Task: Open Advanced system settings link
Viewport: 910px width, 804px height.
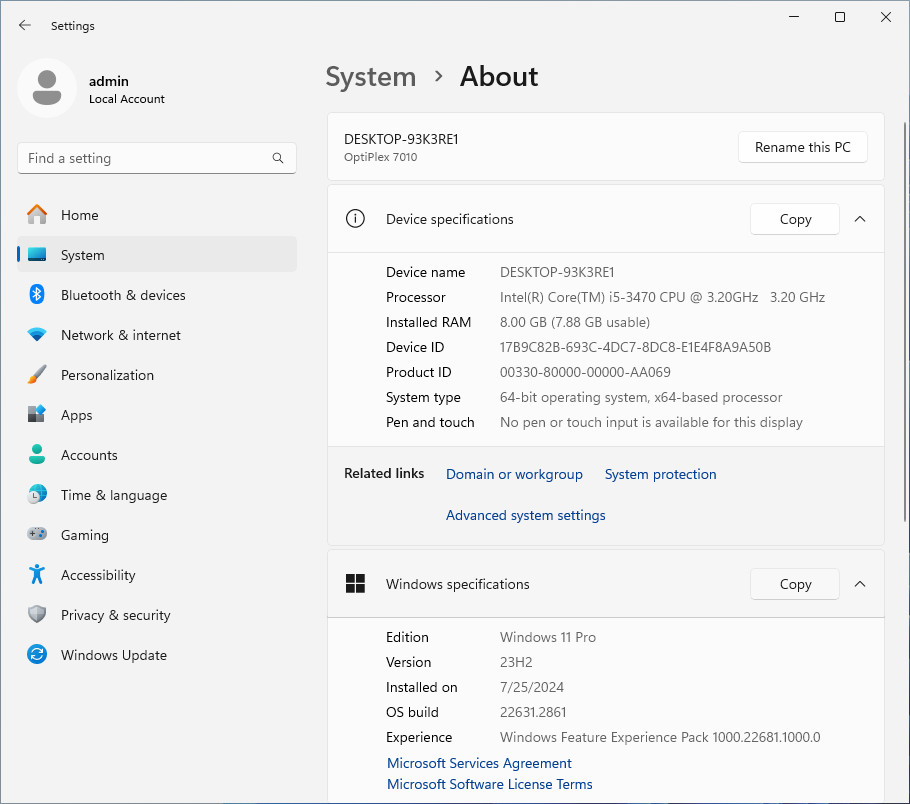Action: (525, 515)
